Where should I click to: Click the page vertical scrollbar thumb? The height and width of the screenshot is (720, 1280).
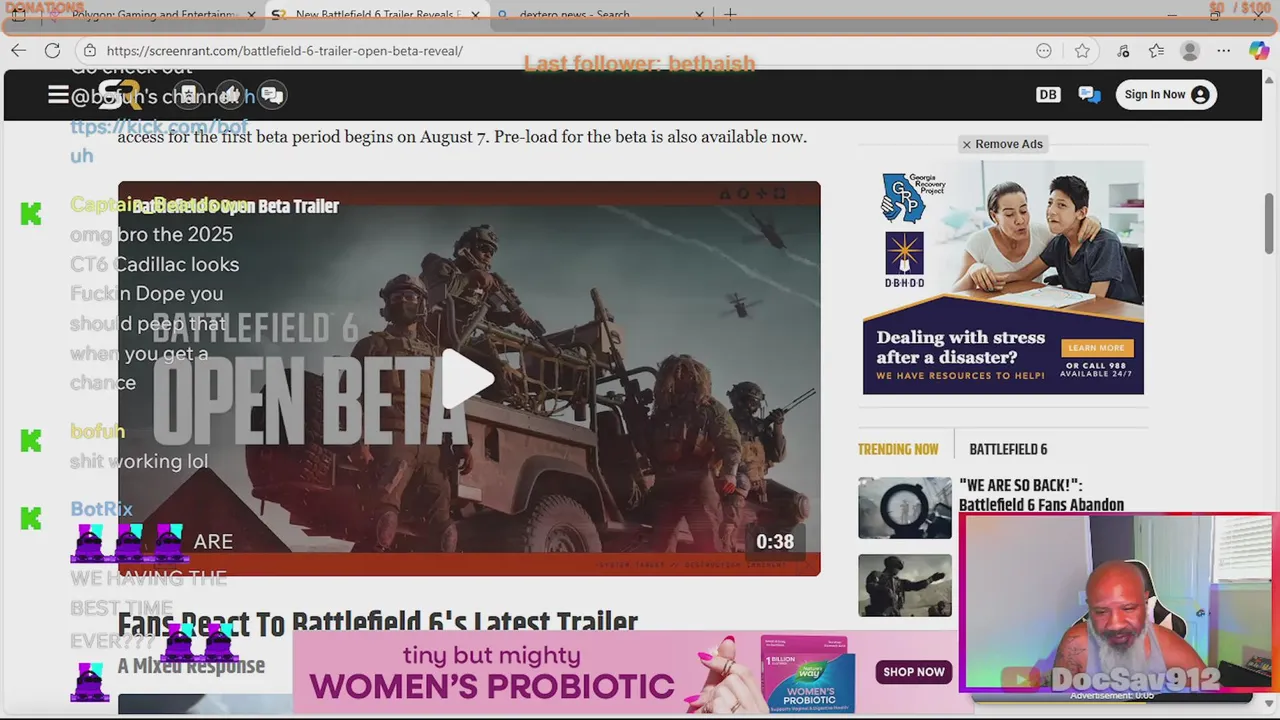pos(1269,223)
